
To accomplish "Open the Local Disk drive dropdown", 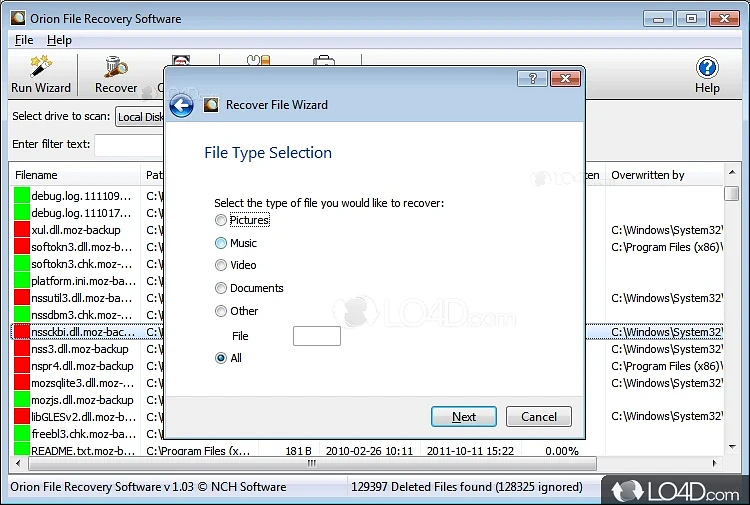I will click(x=139, y=117).
